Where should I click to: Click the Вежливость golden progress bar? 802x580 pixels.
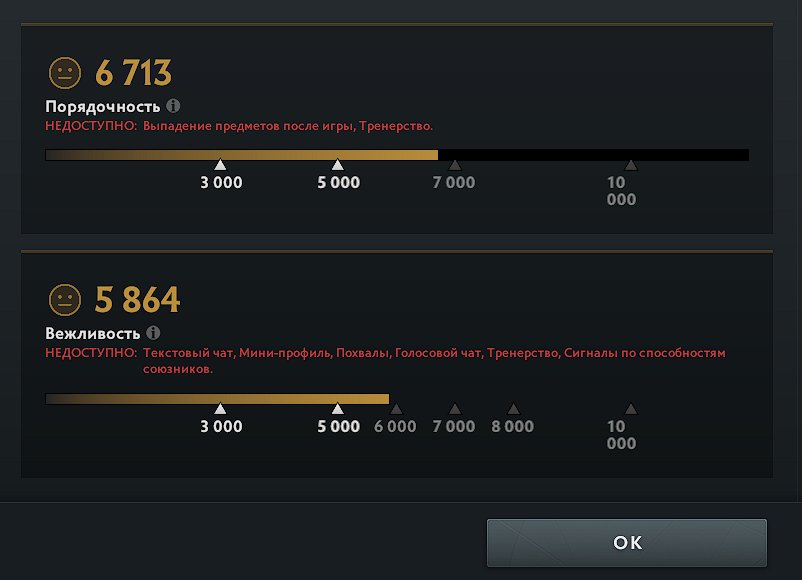click(217, 399)
